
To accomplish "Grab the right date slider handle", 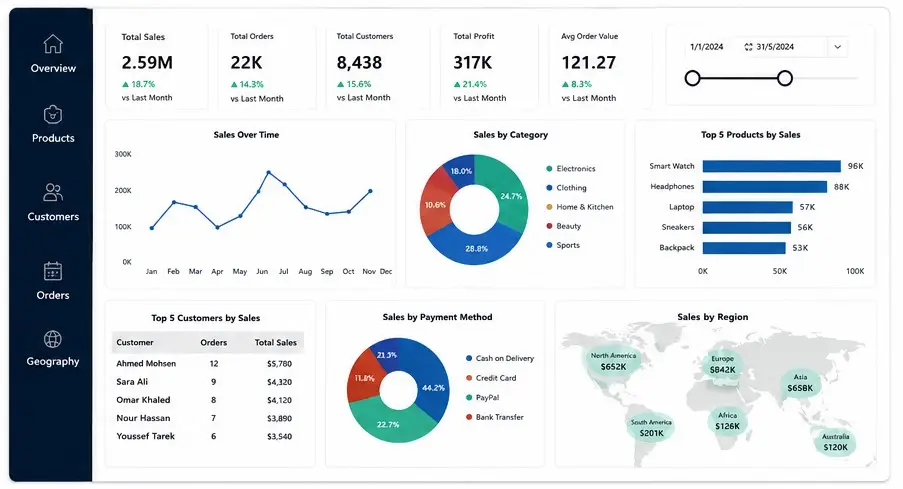I will pos(785,78).
